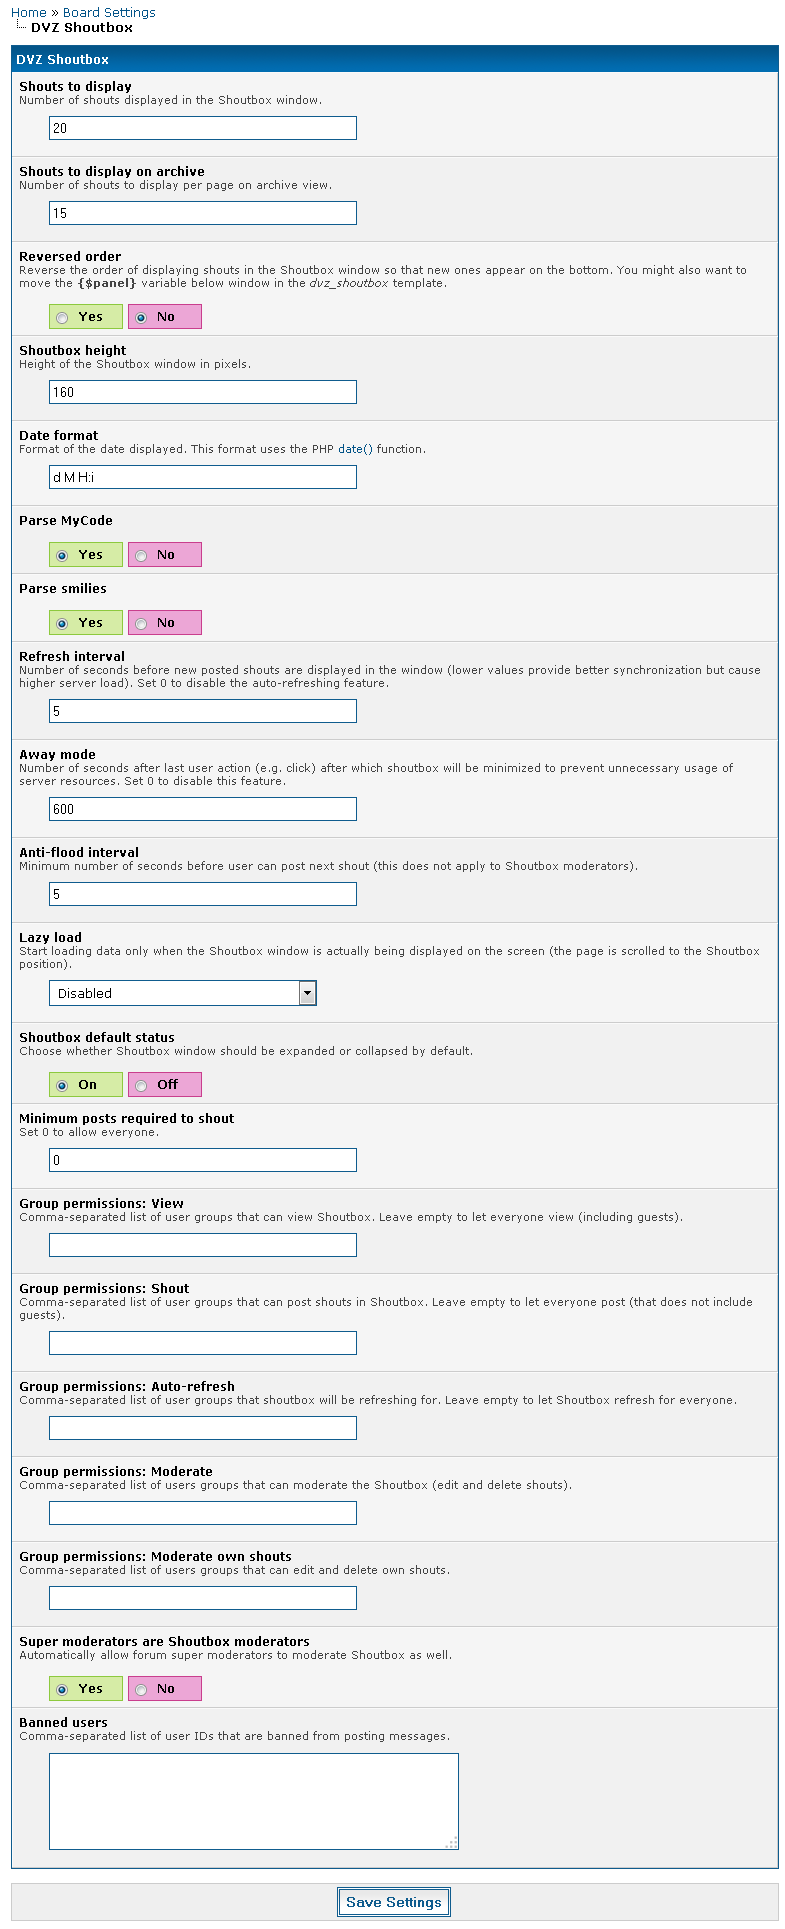Screen dimensions: 785x1929
Task: Select Yes for Reversed order
Action: 63,318
